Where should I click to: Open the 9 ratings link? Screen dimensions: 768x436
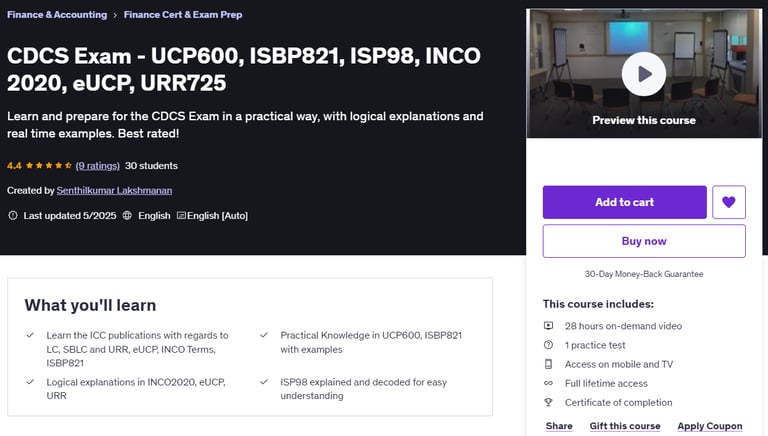(x=97, y=166)
